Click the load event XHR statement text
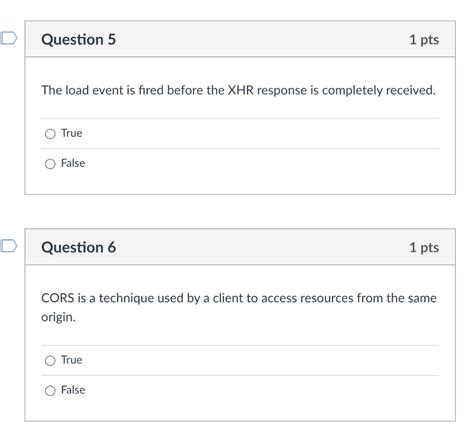The height and width of the screenshot is (441, 474). click(238, 90)
